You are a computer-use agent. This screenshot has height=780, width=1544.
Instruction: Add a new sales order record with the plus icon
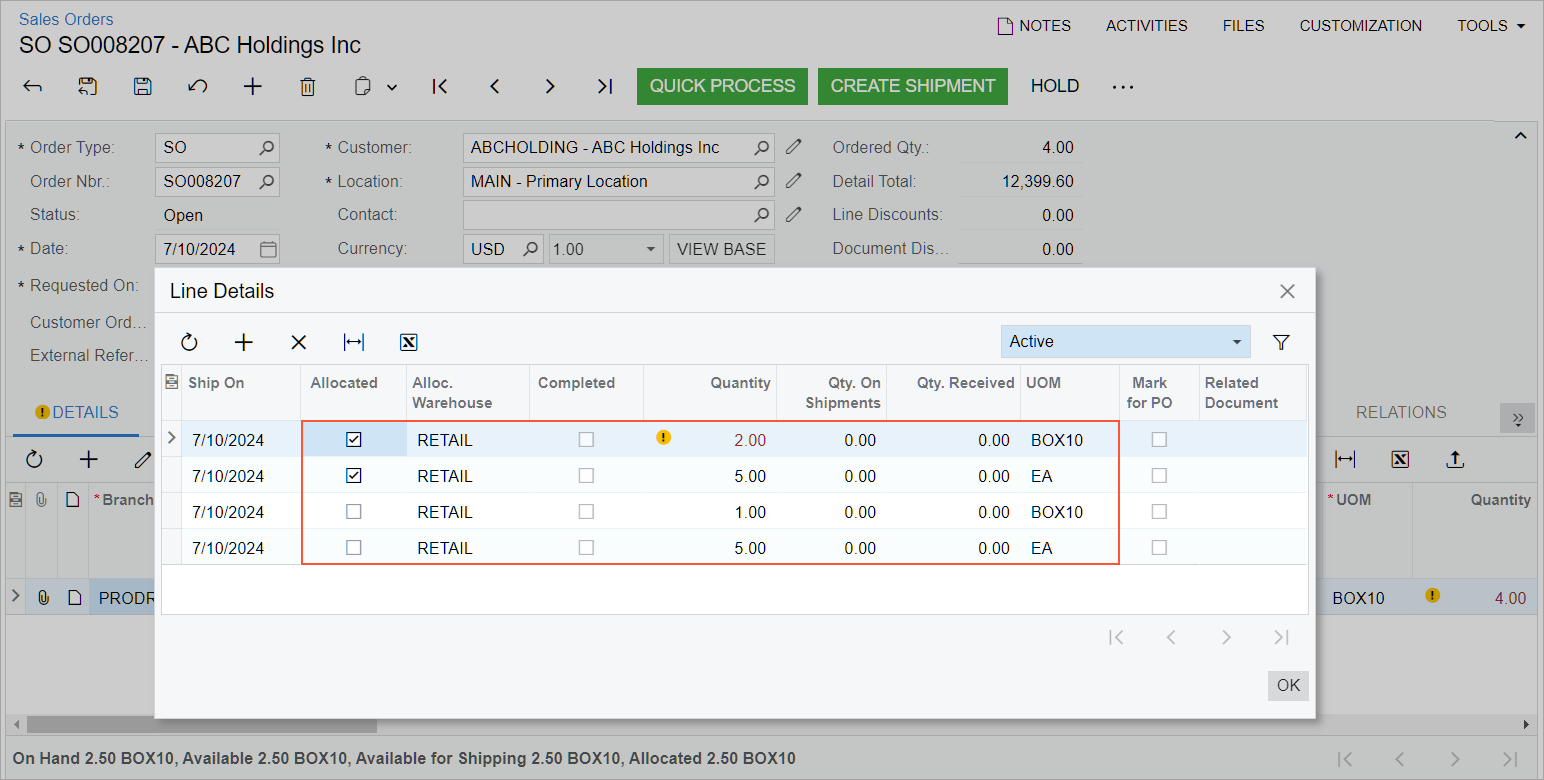tap(253, 86)
